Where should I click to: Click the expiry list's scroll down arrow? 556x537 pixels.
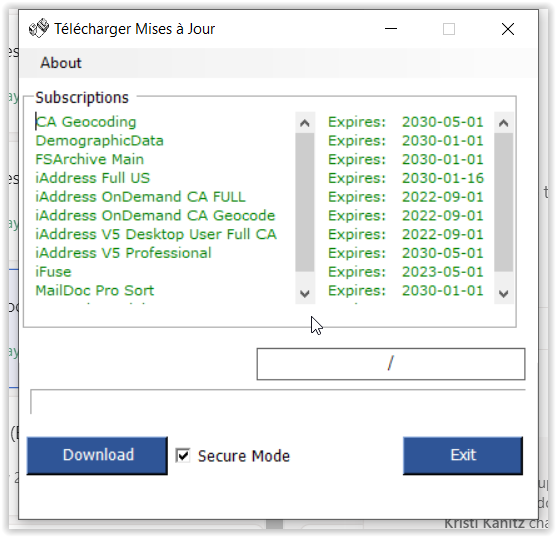point(504,293)
